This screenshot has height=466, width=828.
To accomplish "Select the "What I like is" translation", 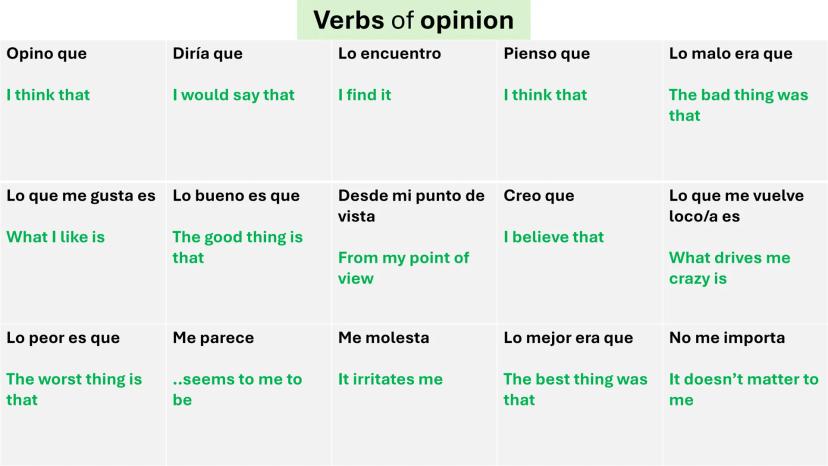I will (x=55, y=237).
